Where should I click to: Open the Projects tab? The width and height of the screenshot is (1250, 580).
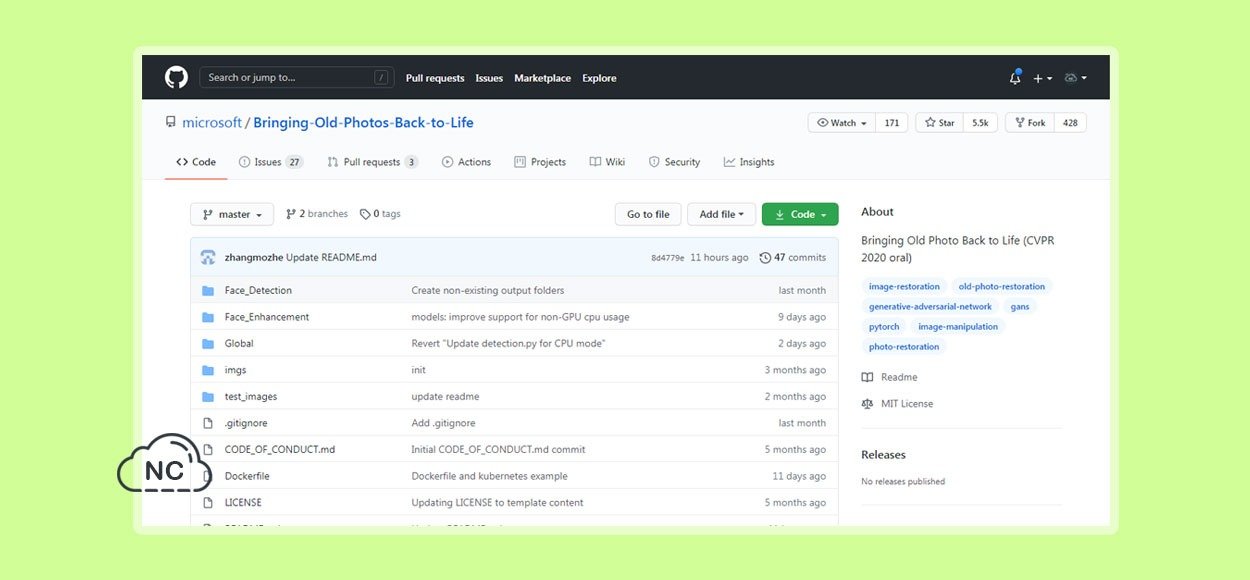click(540, 162)
